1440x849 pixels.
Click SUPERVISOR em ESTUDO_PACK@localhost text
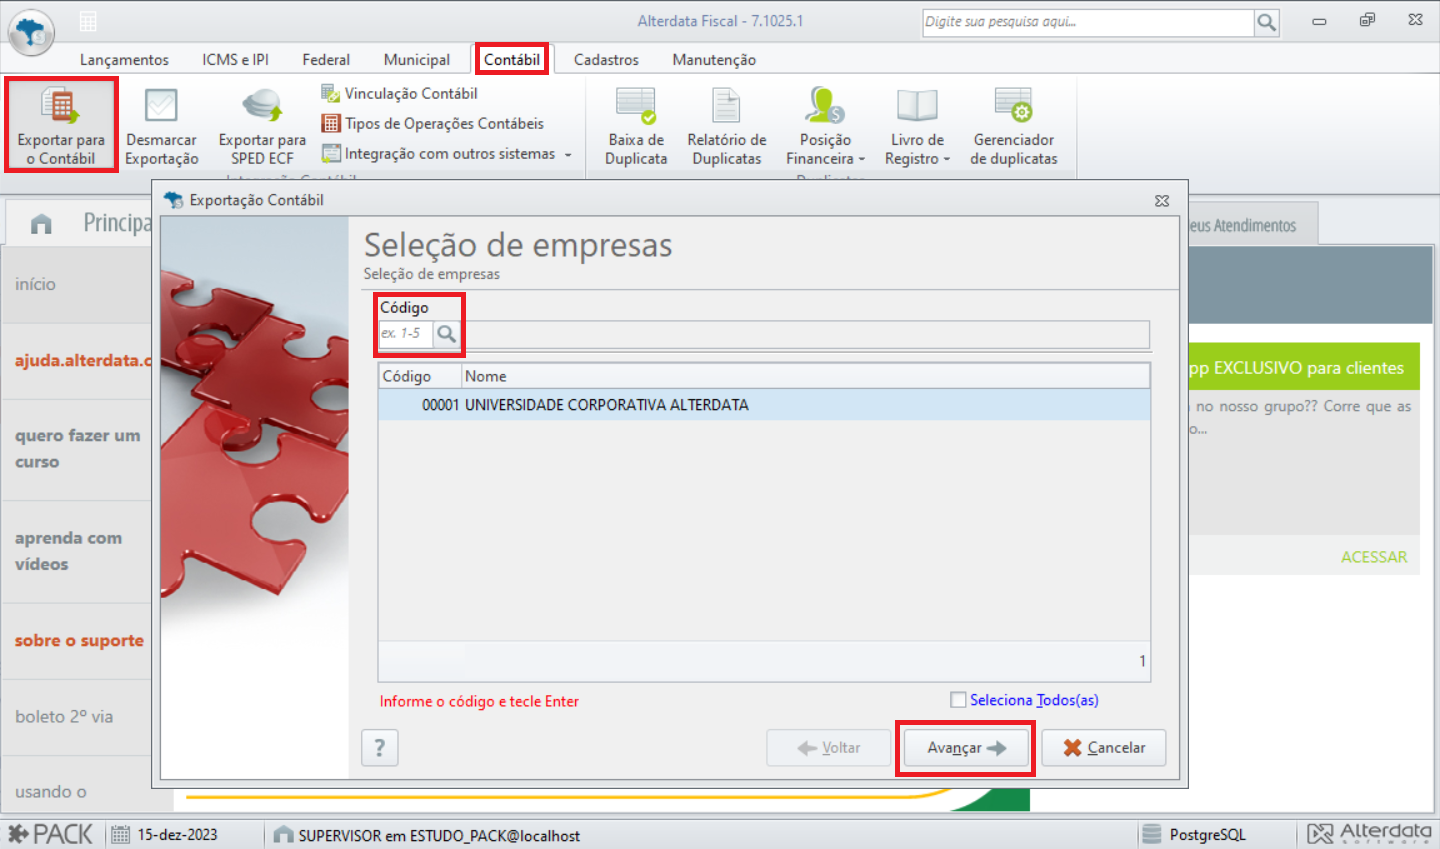tap(439, 836)
